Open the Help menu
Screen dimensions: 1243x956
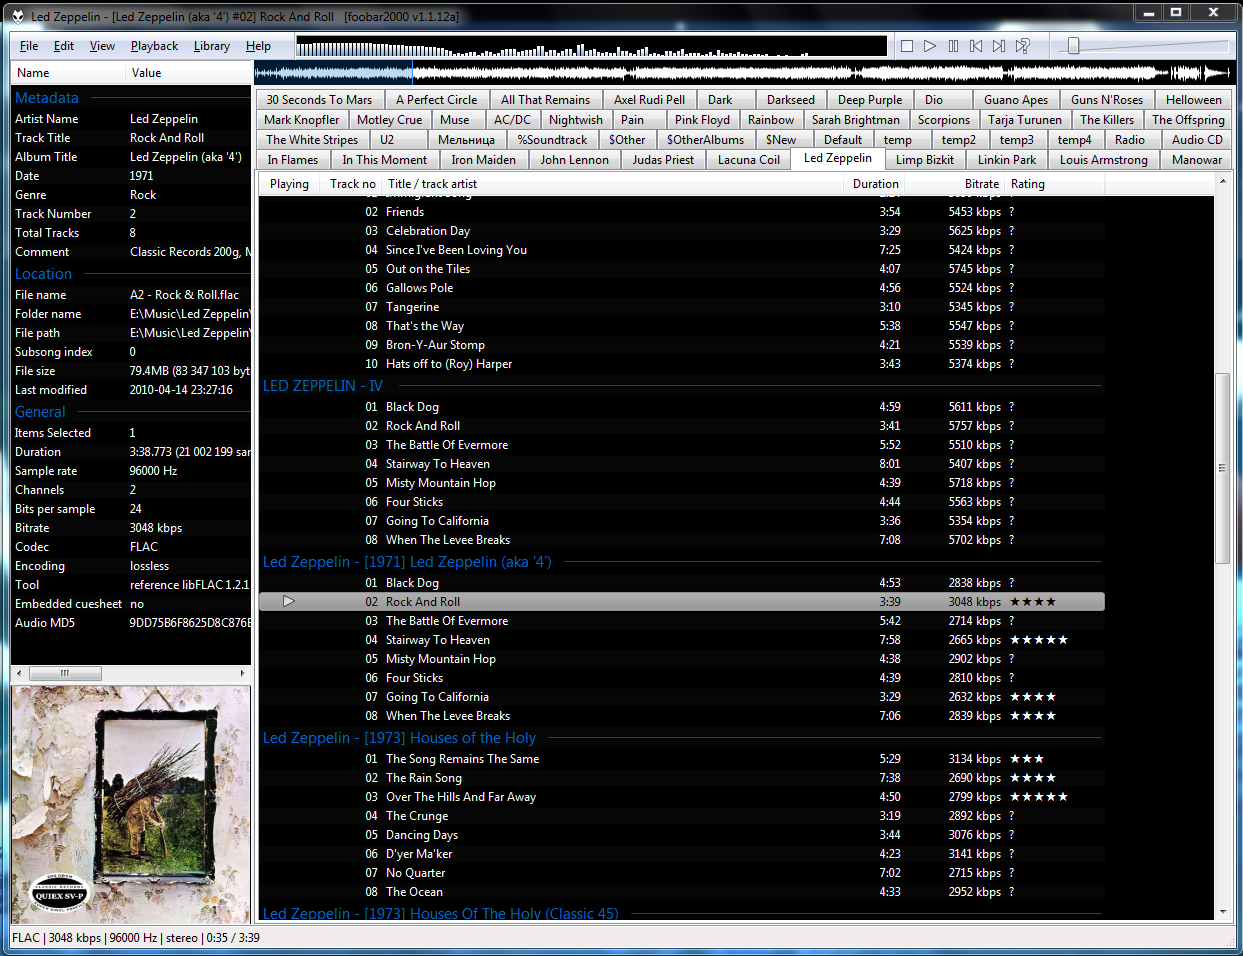[258, 46]
